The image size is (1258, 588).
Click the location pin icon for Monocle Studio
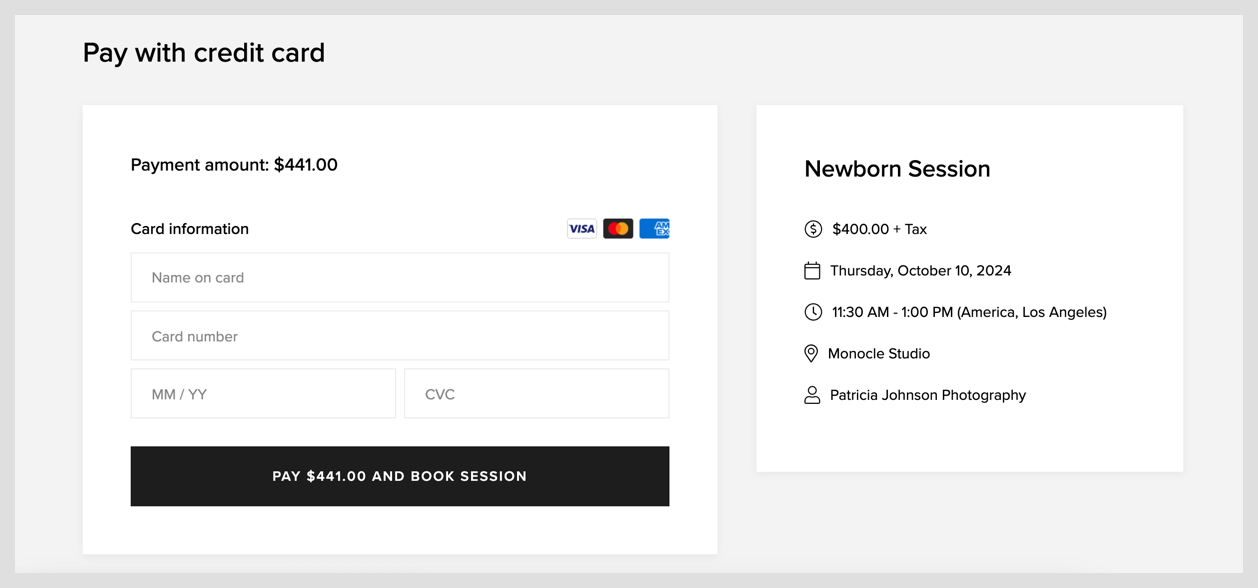(x=812, y=353)
